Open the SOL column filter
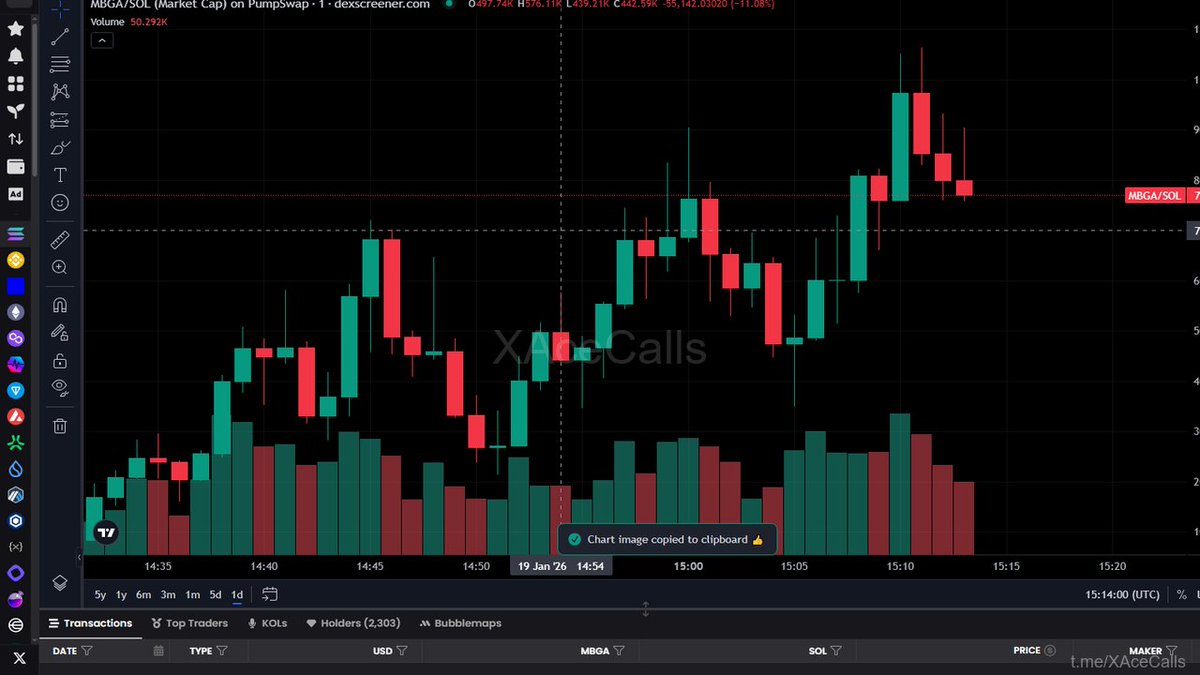The width and height of the screenshot is (1200, 675). click(x=837, y=650)
